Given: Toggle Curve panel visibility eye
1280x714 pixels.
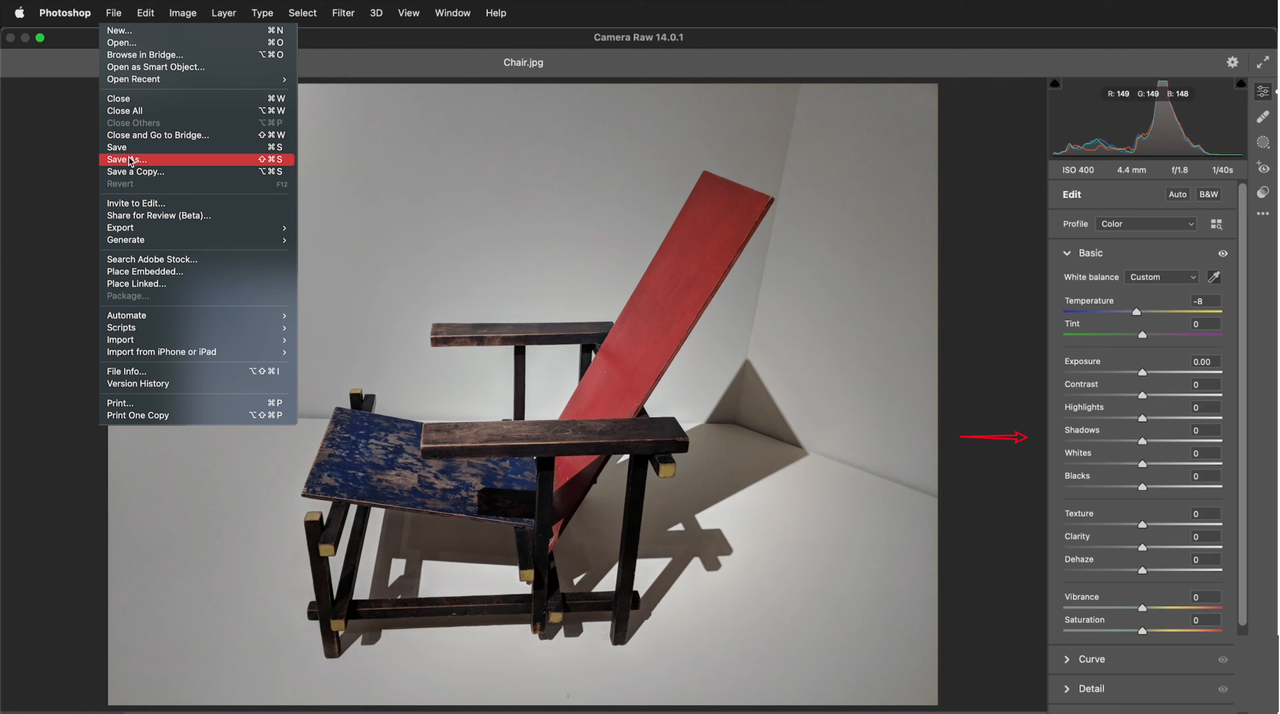Looking at the screenshot, I should (x=1222, y=660).
